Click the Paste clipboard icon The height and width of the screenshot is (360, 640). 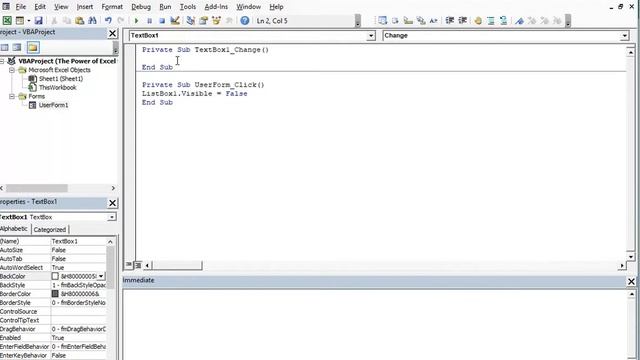pos(80,20)
